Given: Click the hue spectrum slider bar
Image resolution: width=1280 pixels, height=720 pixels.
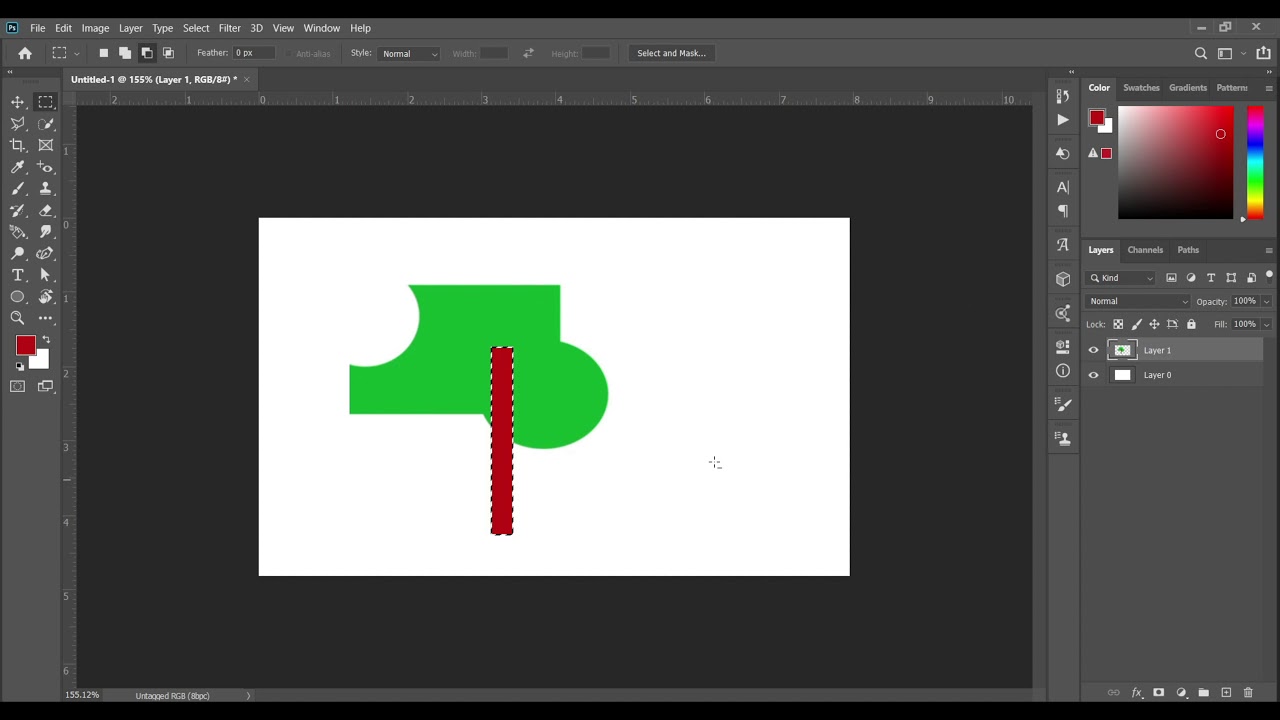Looking at the screenshot, I should point(1254,162).
